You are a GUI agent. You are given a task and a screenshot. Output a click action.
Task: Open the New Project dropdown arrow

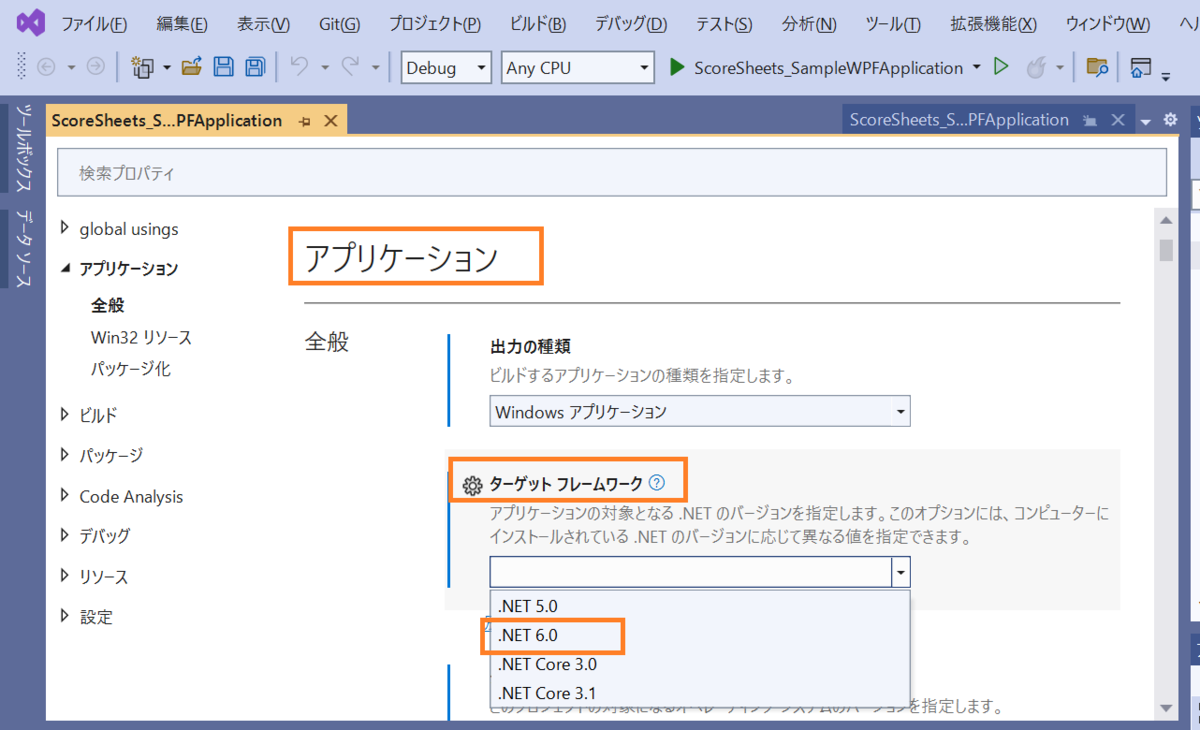[167, 67]
